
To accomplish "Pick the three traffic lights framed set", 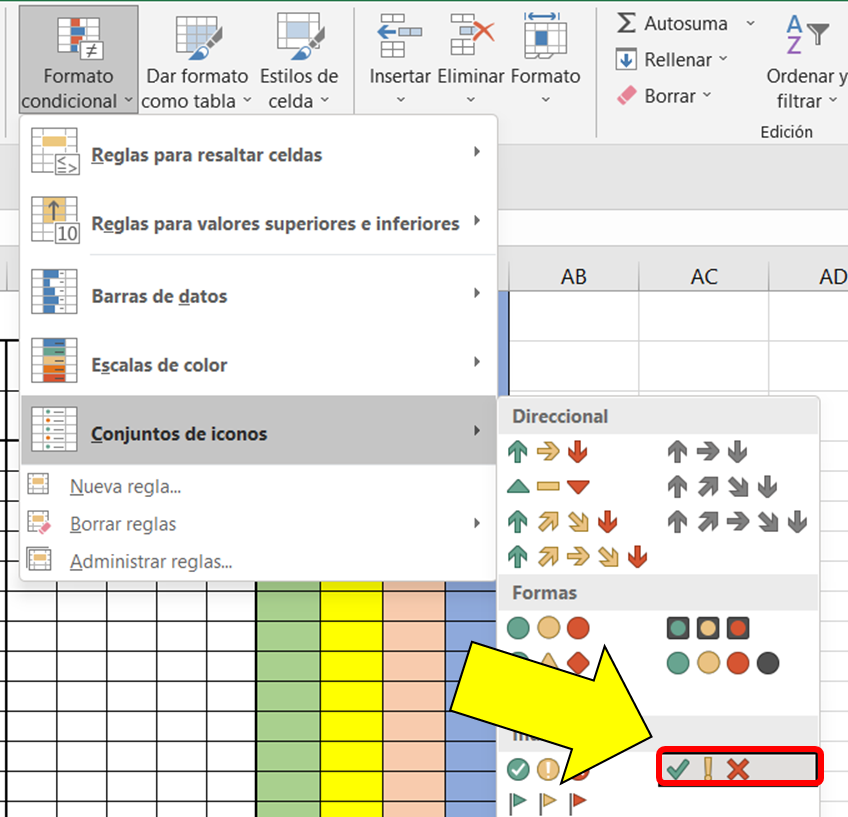I will coord(711,628).
